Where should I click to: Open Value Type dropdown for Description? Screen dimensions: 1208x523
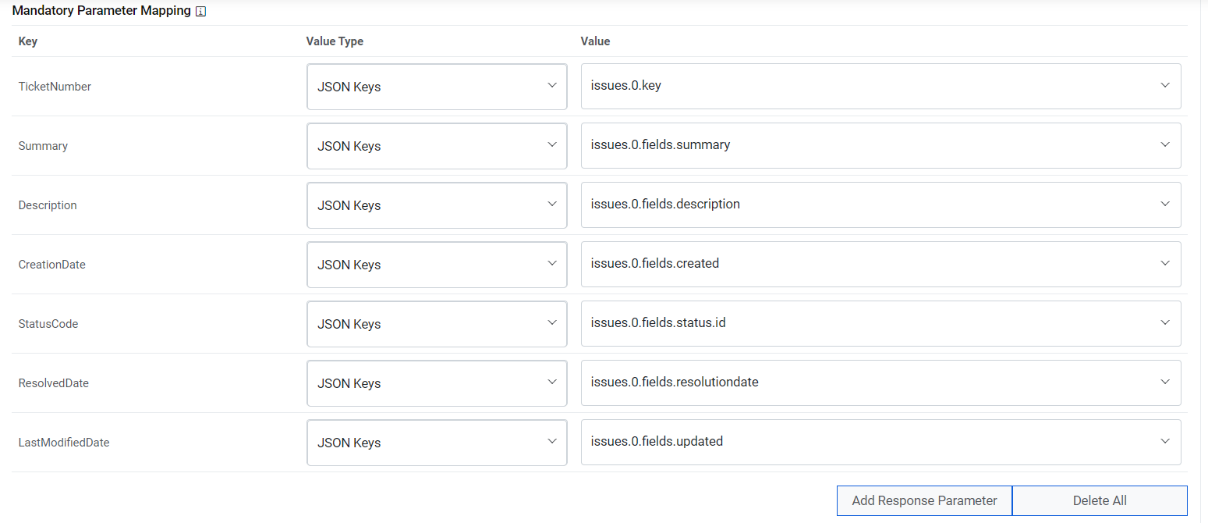[x=436, y=205]
